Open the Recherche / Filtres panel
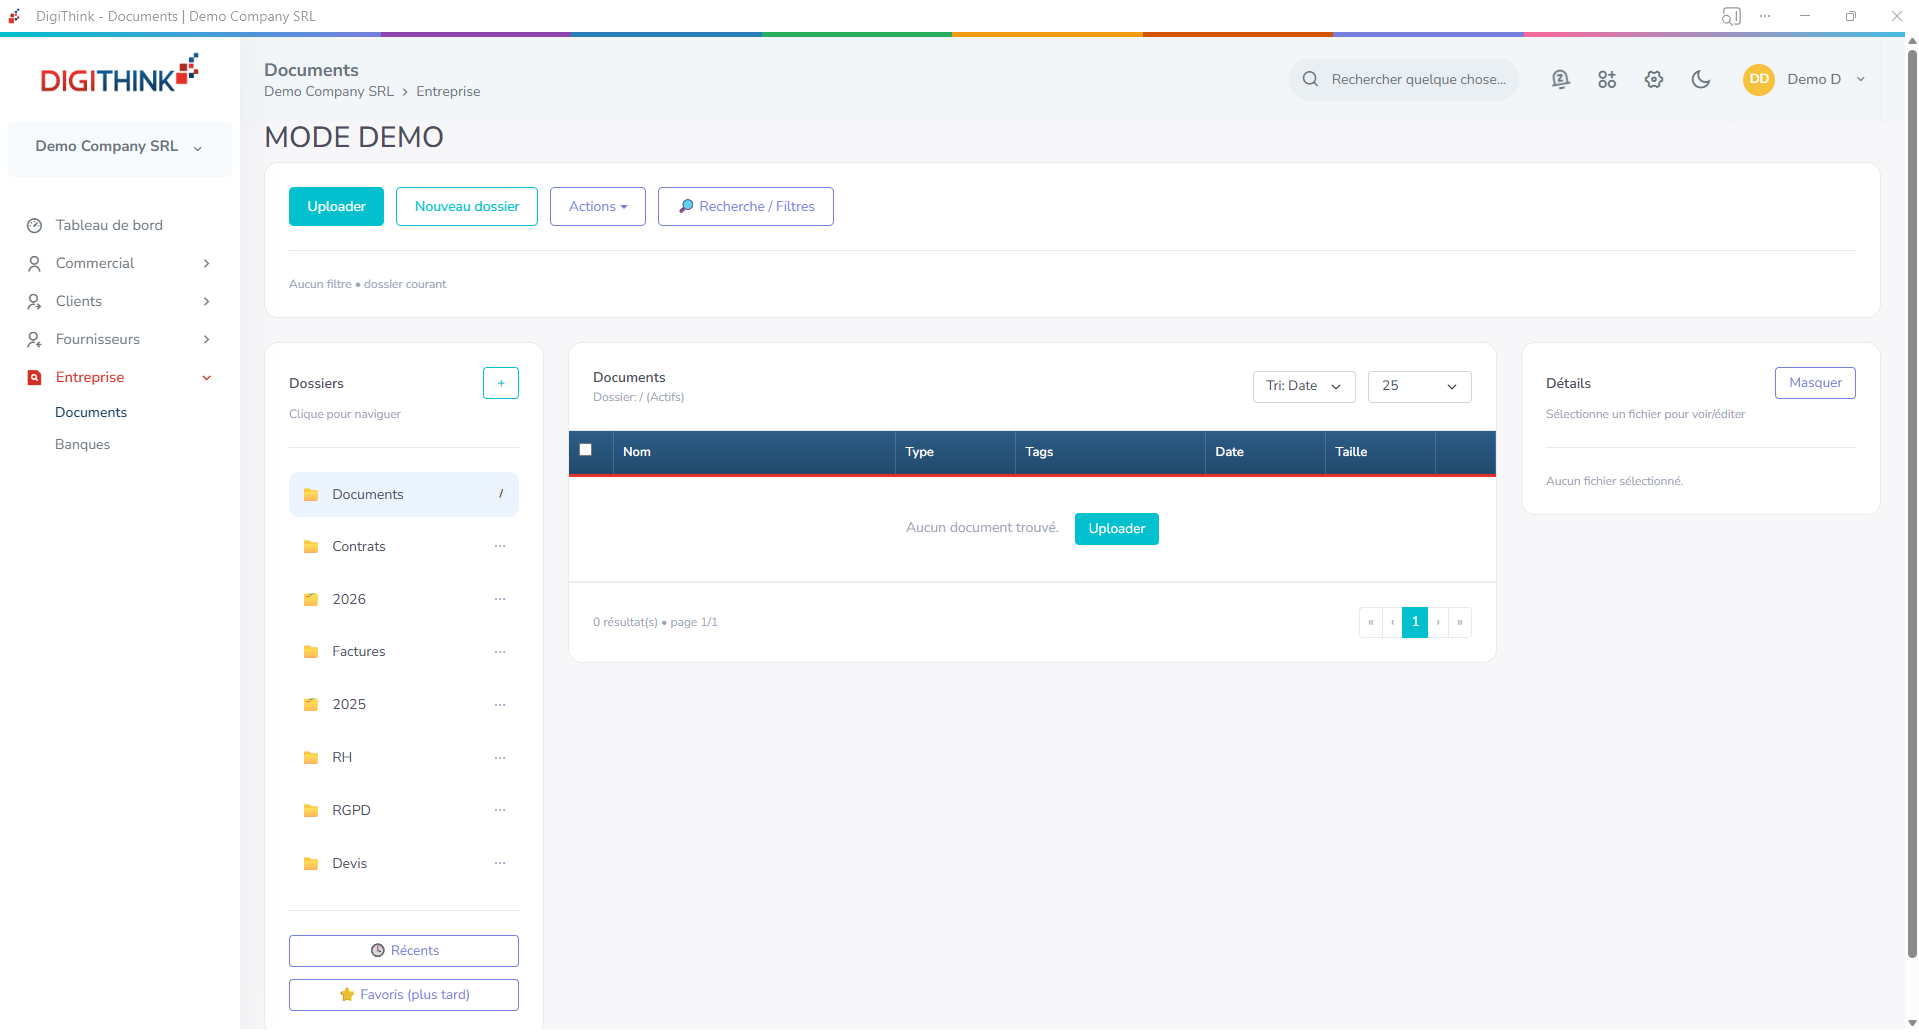1919x1033 pixels. [x=746, y=207]
